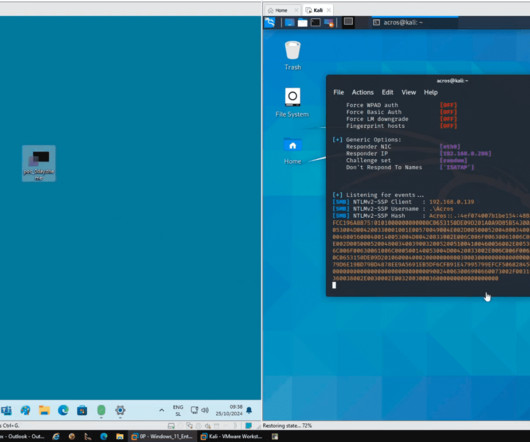This screenshot has width=530, height=442.
Task: Close the Home tab in VMware
Action: [x=296, y=10]
